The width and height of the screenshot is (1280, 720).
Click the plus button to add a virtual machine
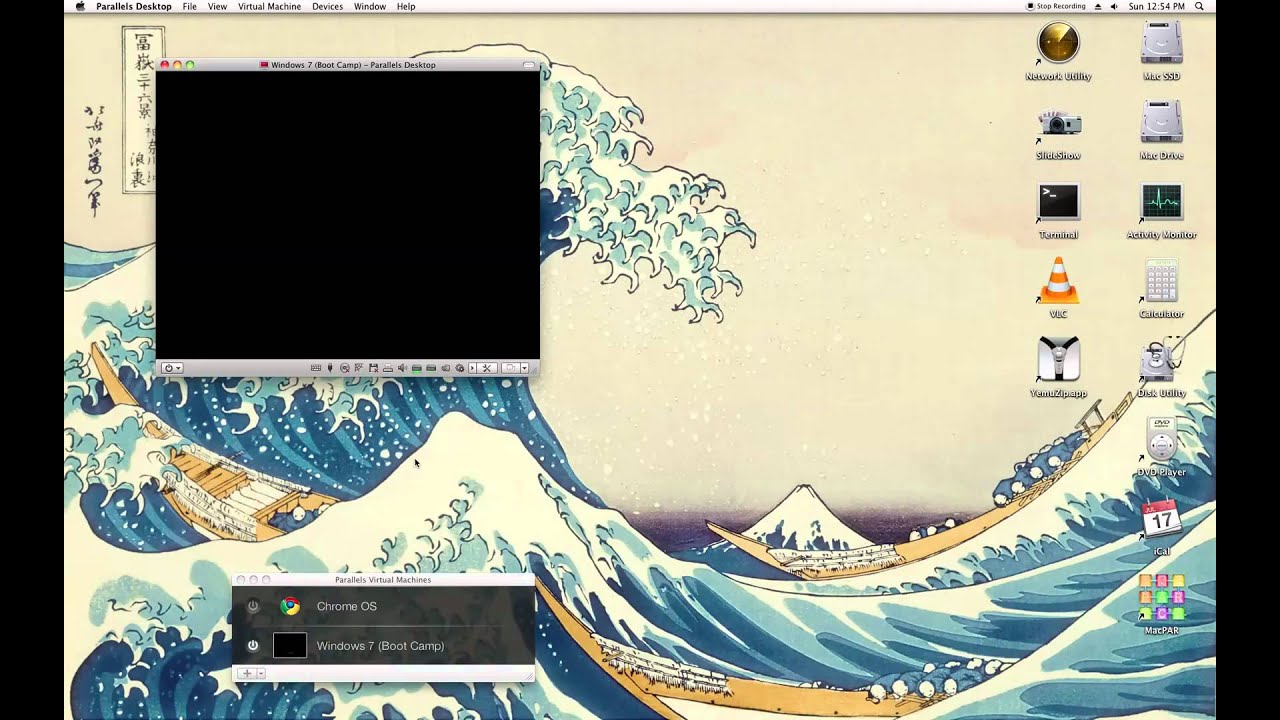pos(247,674)
